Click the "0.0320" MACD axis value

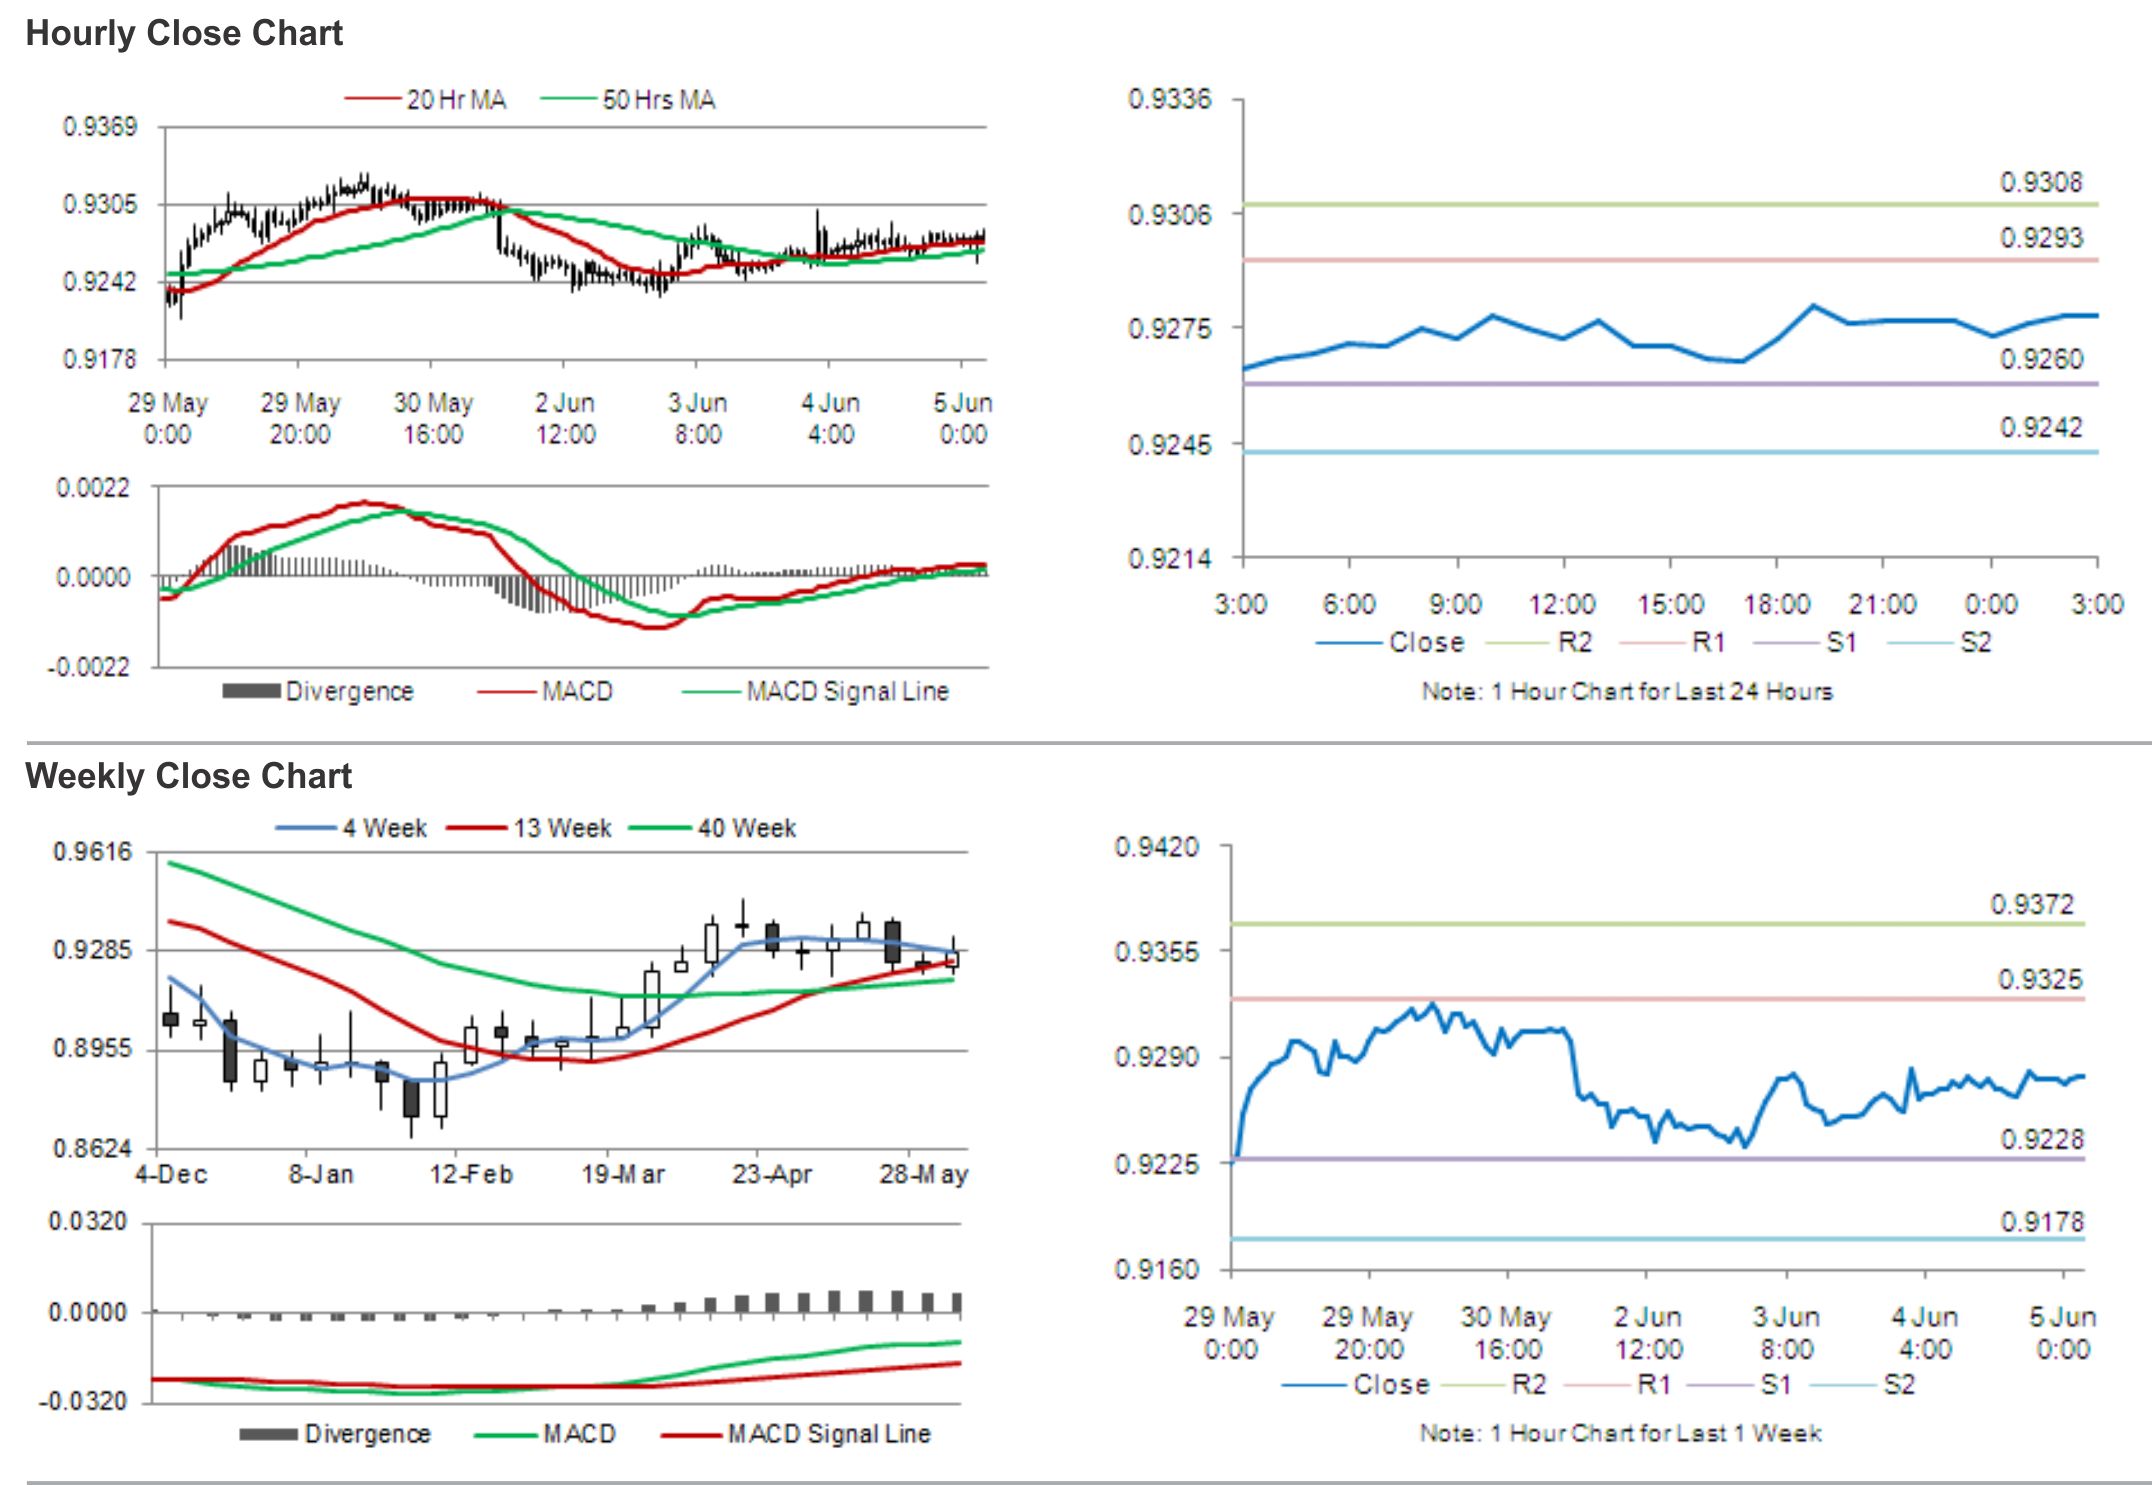coord(88,1221)
